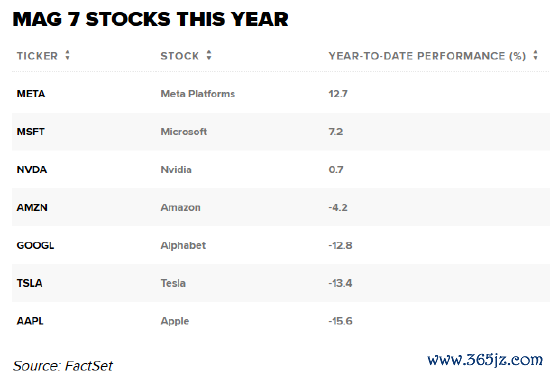Sort table by the STOCK column header

point(180,56)
